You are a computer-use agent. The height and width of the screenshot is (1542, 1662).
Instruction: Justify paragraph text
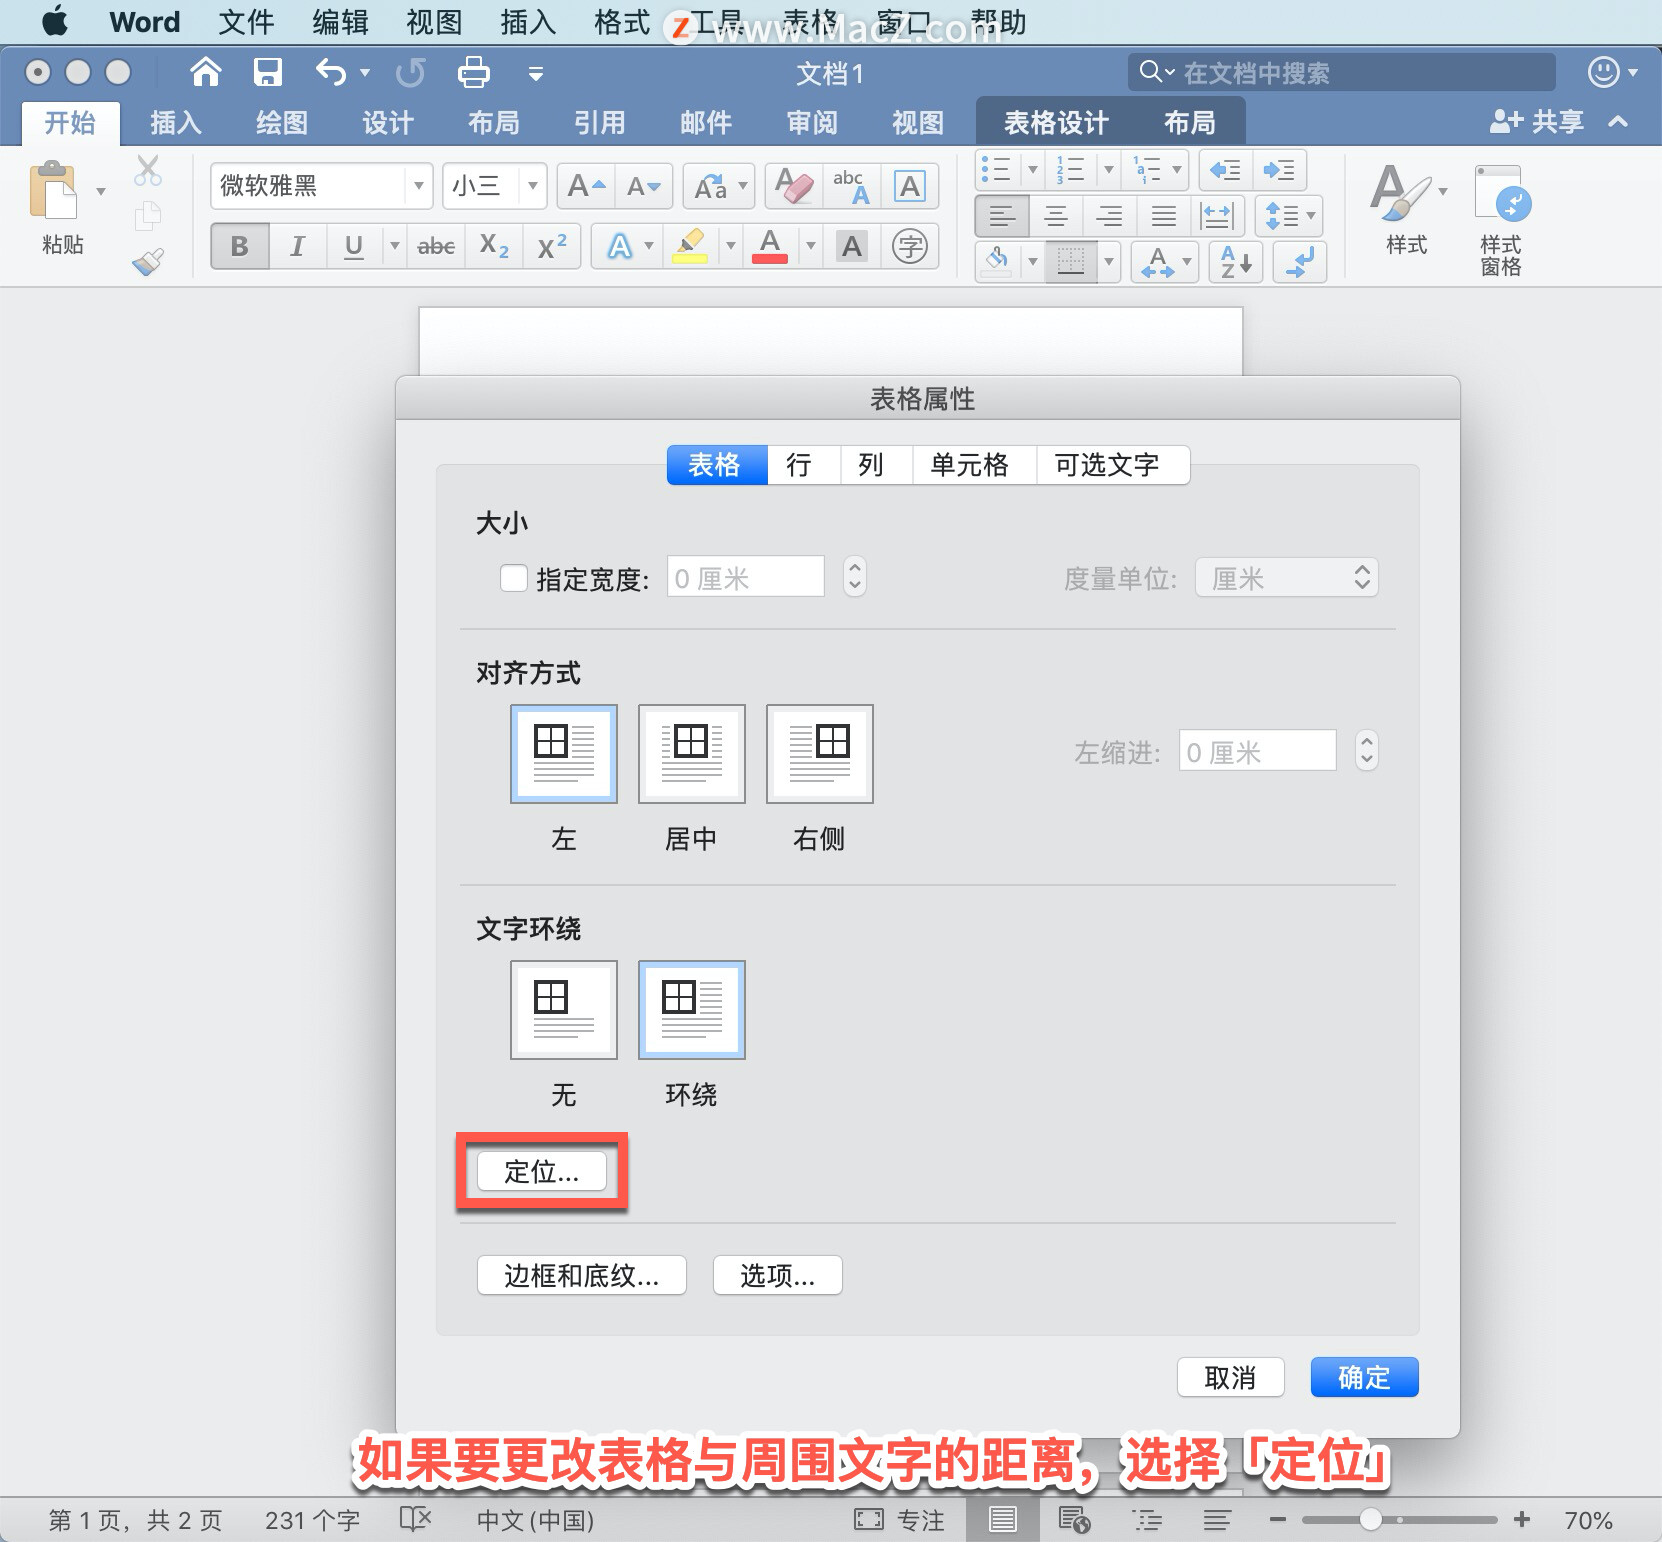[x=1164, y=216]
